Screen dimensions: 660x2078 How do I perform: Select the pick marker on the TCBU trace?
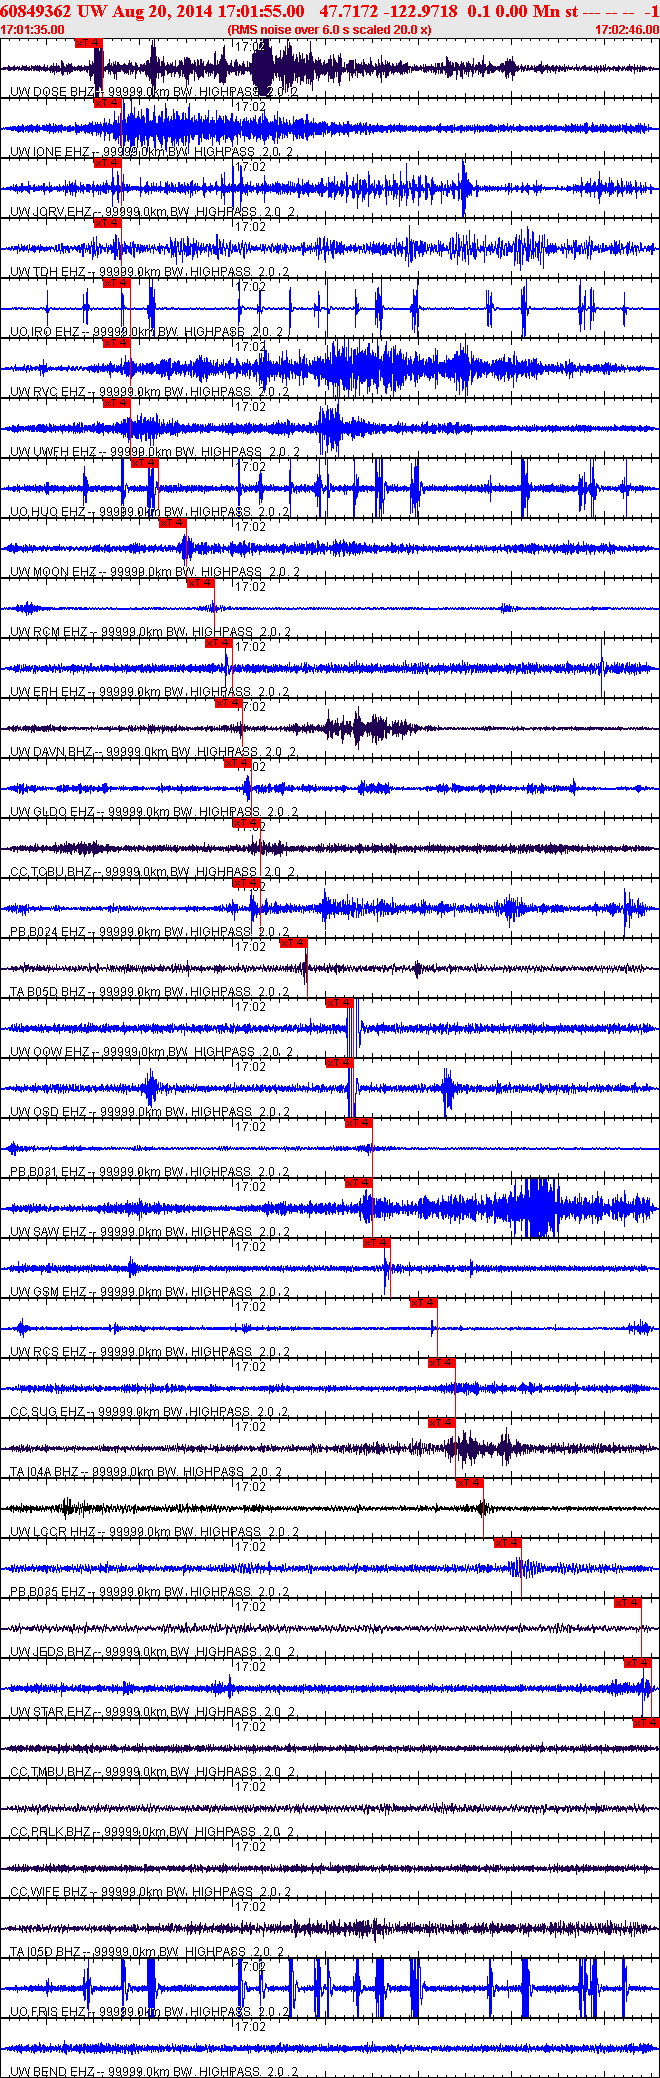(247, 823)
